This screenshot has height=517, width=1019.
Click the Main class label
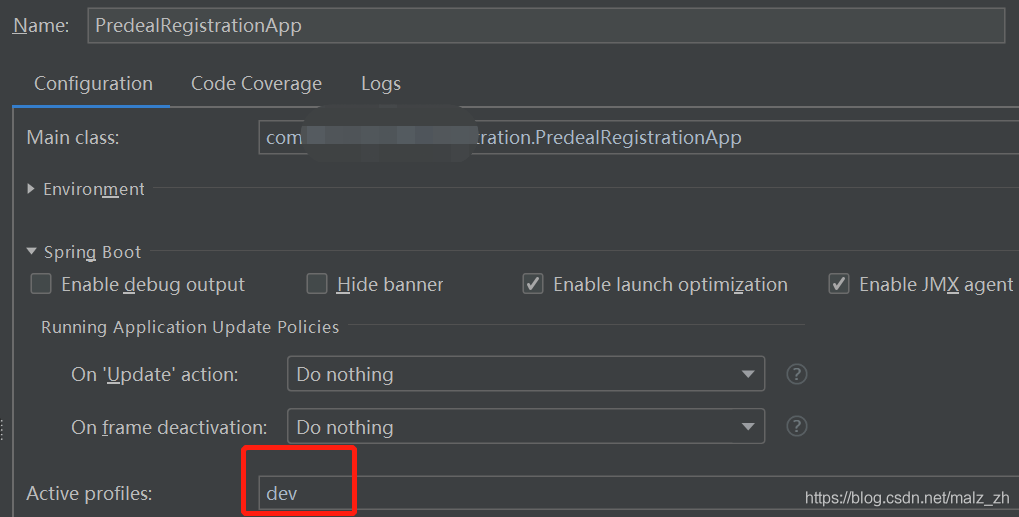coord(73,137)
